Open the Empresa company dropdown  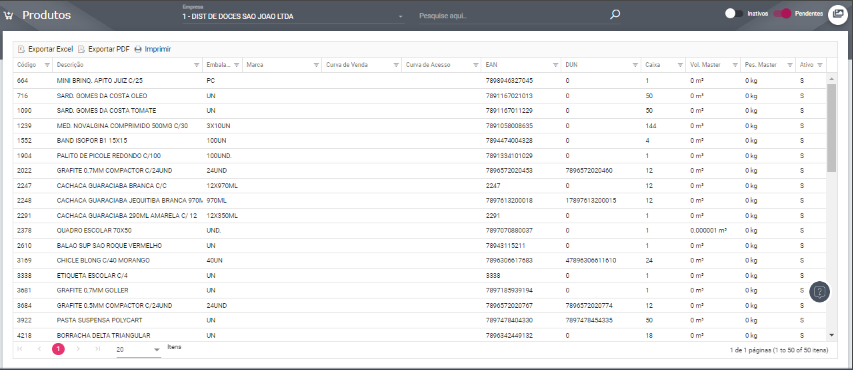click(x=293, y=16)
